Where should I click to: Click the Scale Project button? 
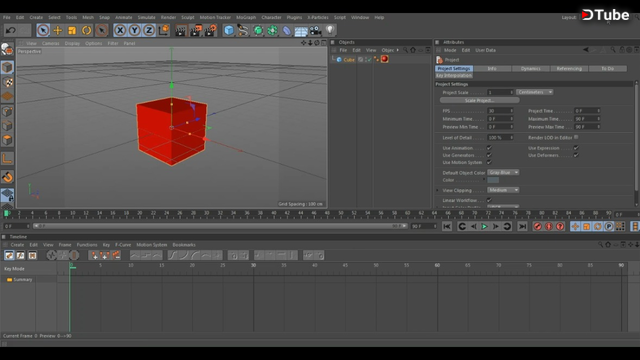click(x=480, y=100)
